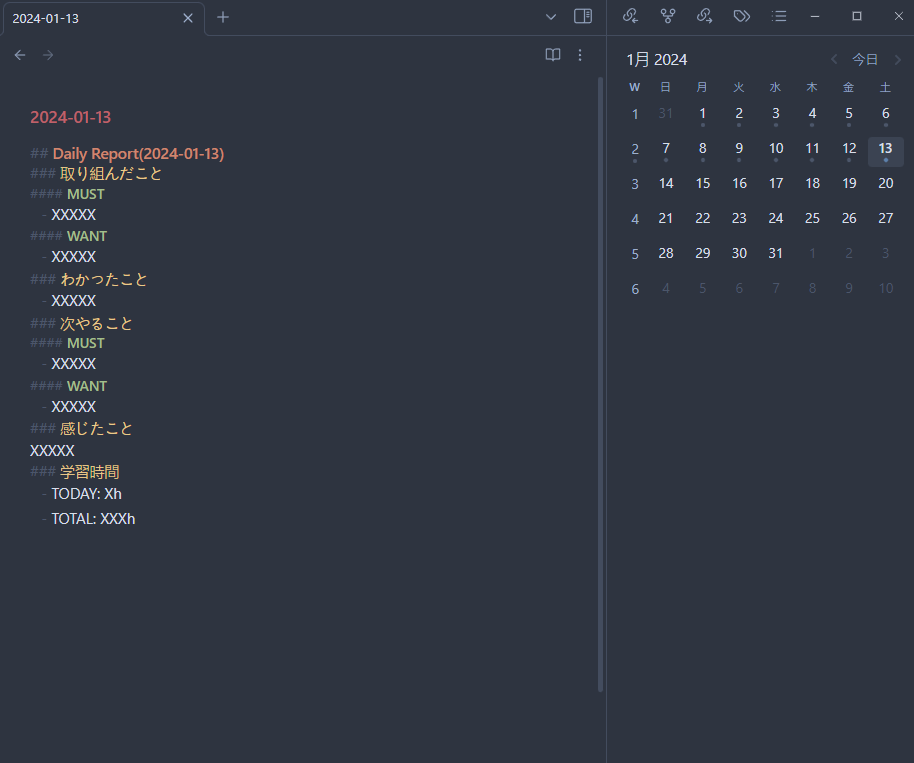This screenshot has width=914, height=763.
Task: Click the 次やること heading
Action: [x=96, y=324]
